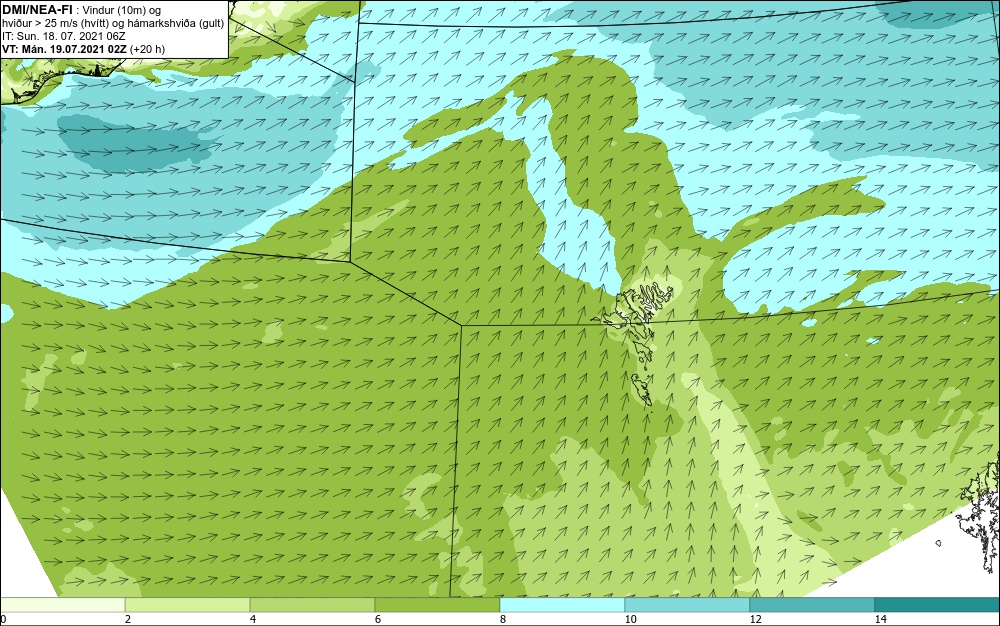Click the 4–6 m/s legend color band
Image resolution: width=1000 pixels, height=626 pixels.
pos(312,605)
